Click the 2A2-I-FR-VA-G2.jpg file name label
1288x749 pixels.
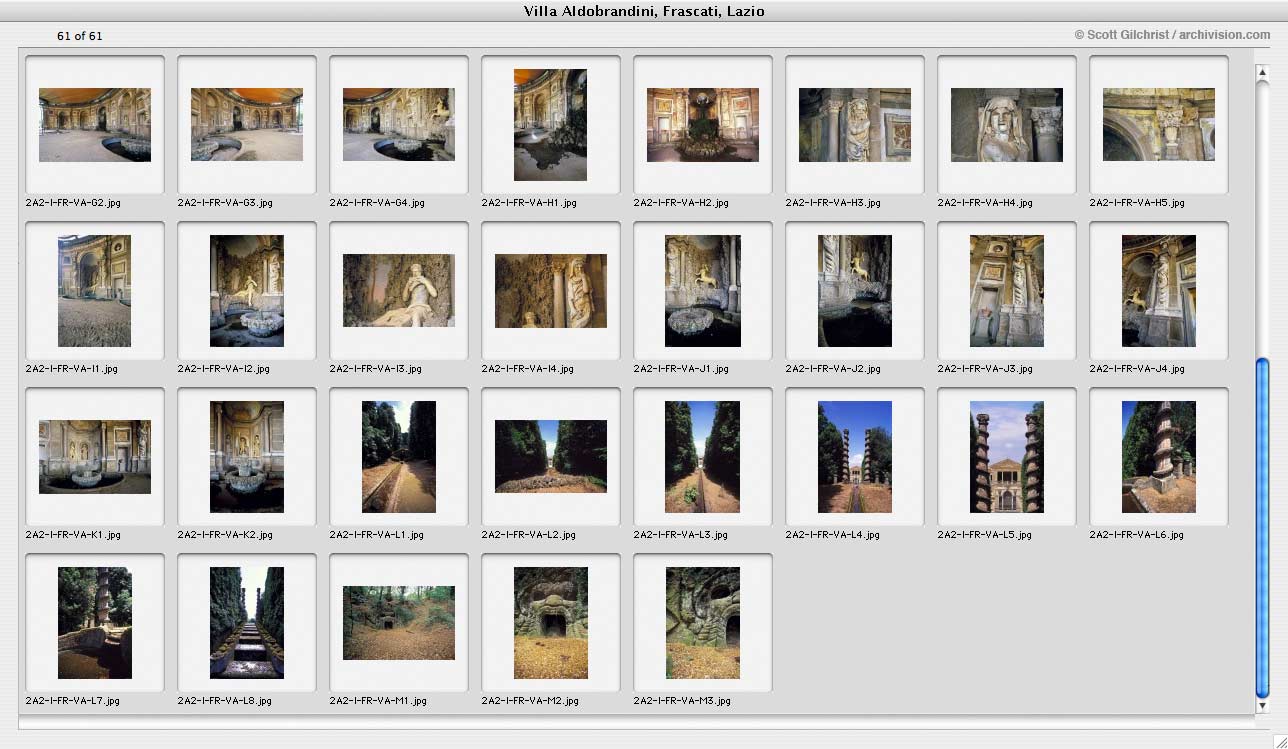pyautogui.click(x=73, y=203)
